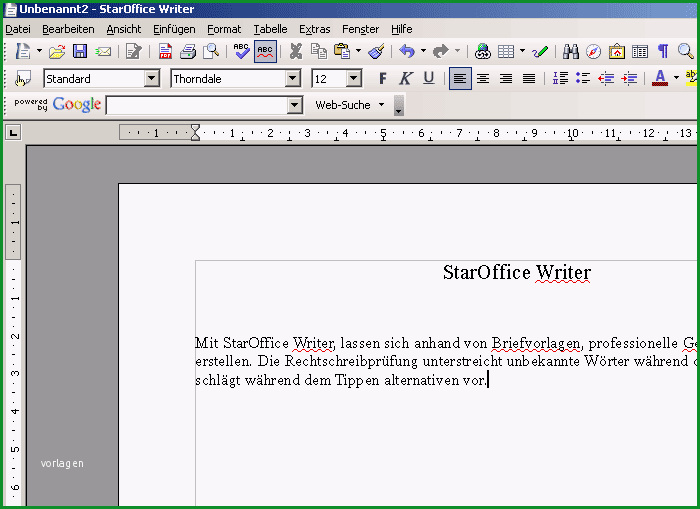Viewport: 700px width, 509px height.
Task: Align text left button
Action: click(x=460, y=79)
